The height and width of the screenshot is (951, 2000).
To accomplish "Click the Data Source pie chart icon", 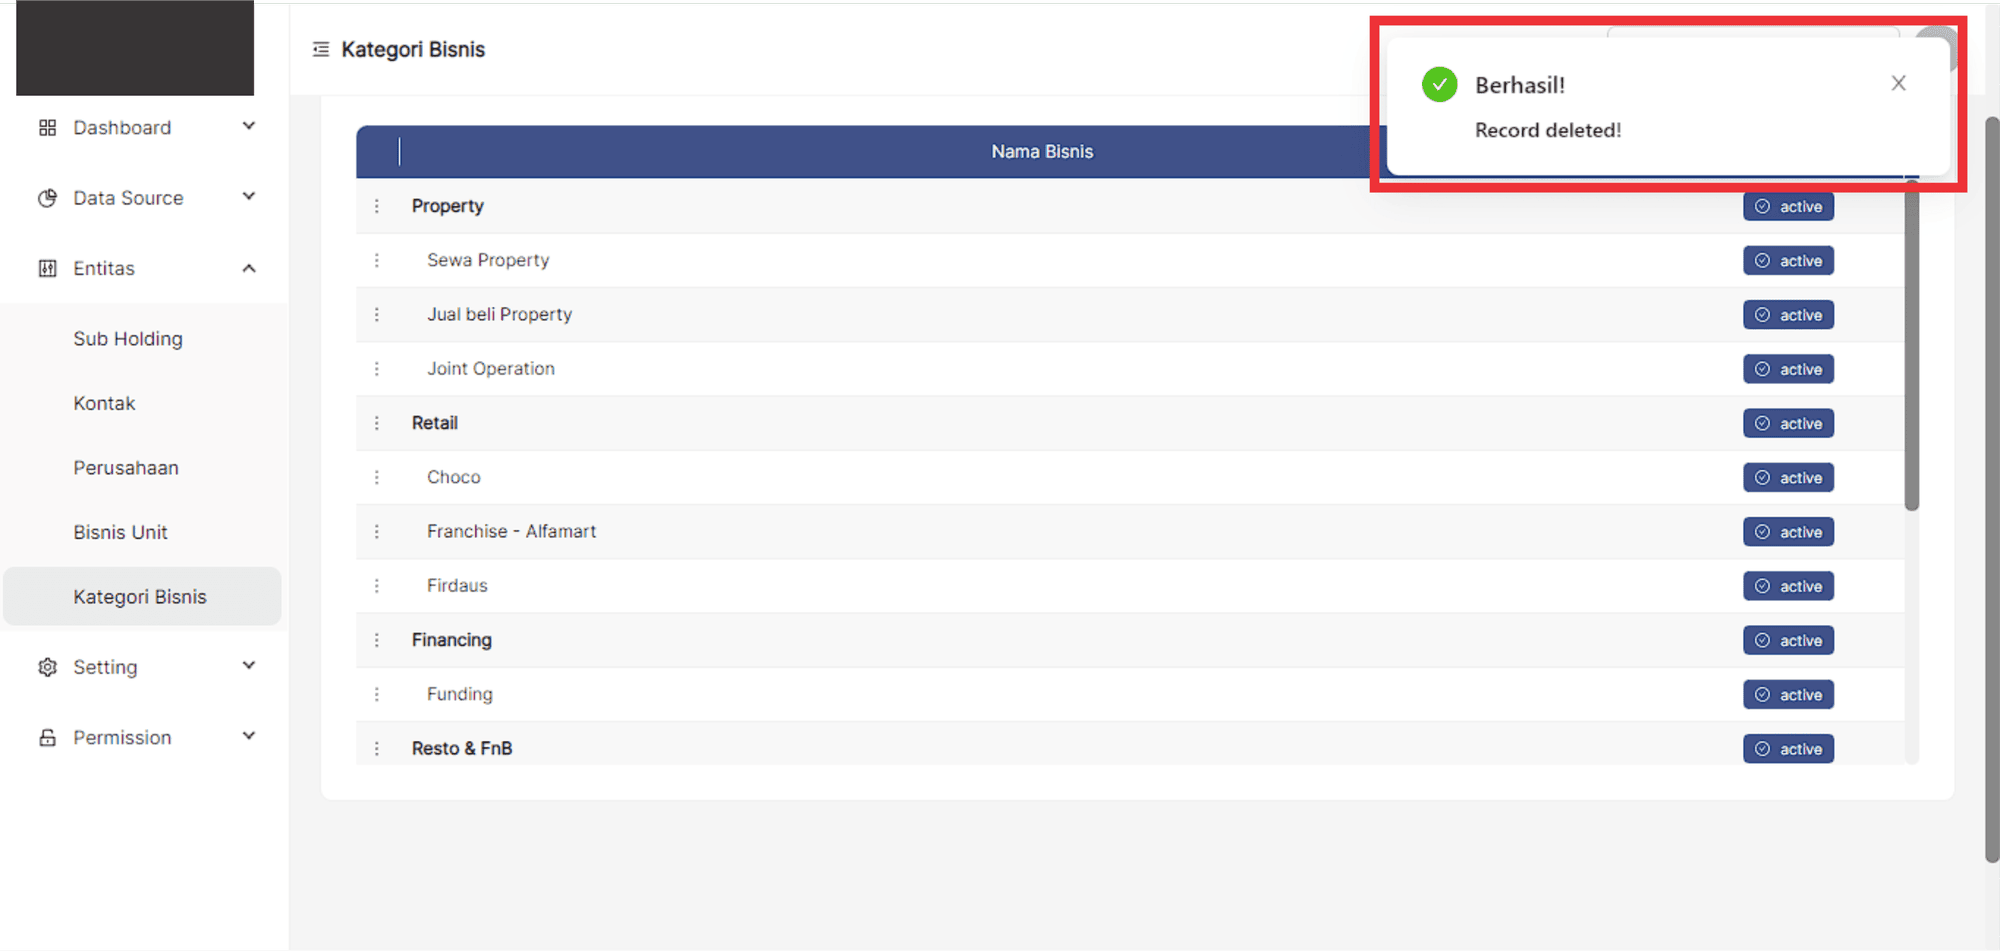I will [47, 198].
